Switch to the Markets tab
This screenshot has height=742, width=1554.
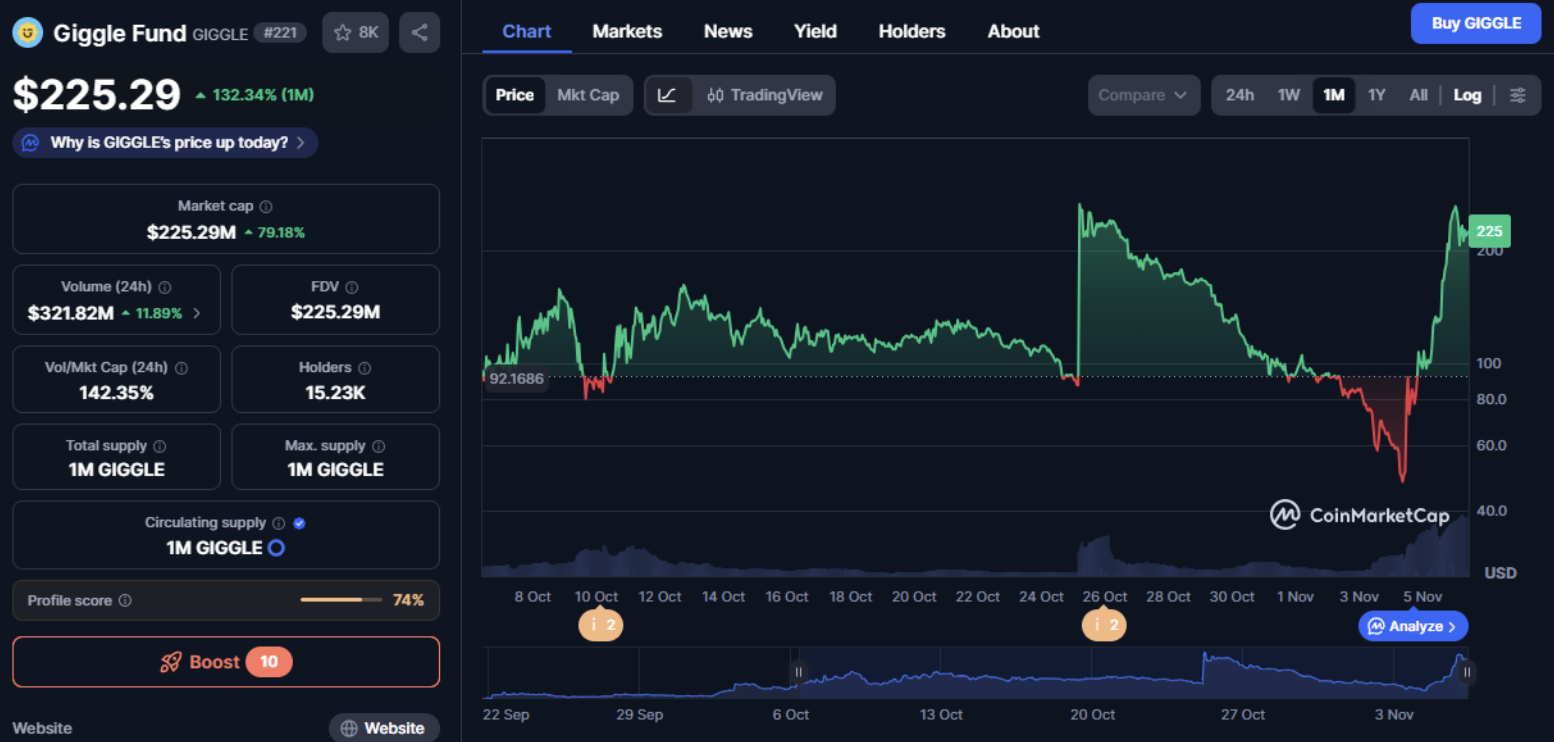point(627,31)
